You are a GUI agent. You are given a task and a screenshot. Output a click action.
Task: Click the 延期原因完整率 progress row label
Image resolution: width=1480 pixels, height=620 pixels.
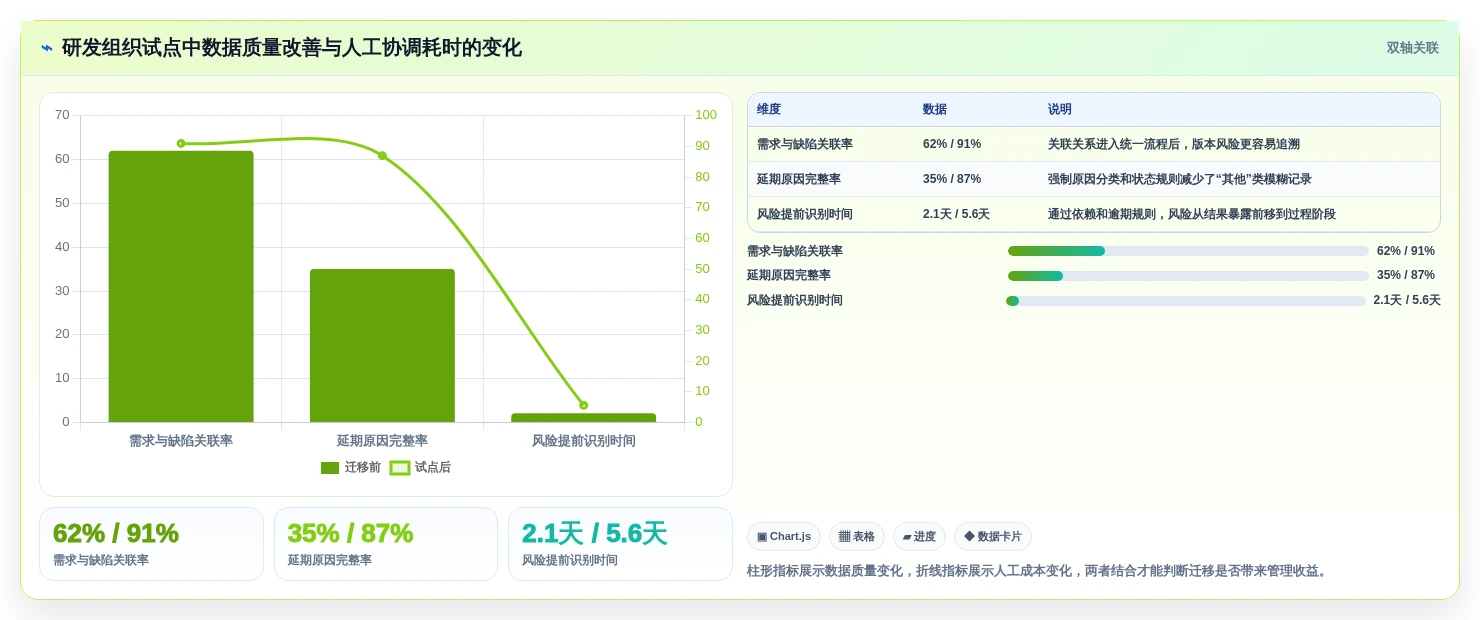point(789,275)
